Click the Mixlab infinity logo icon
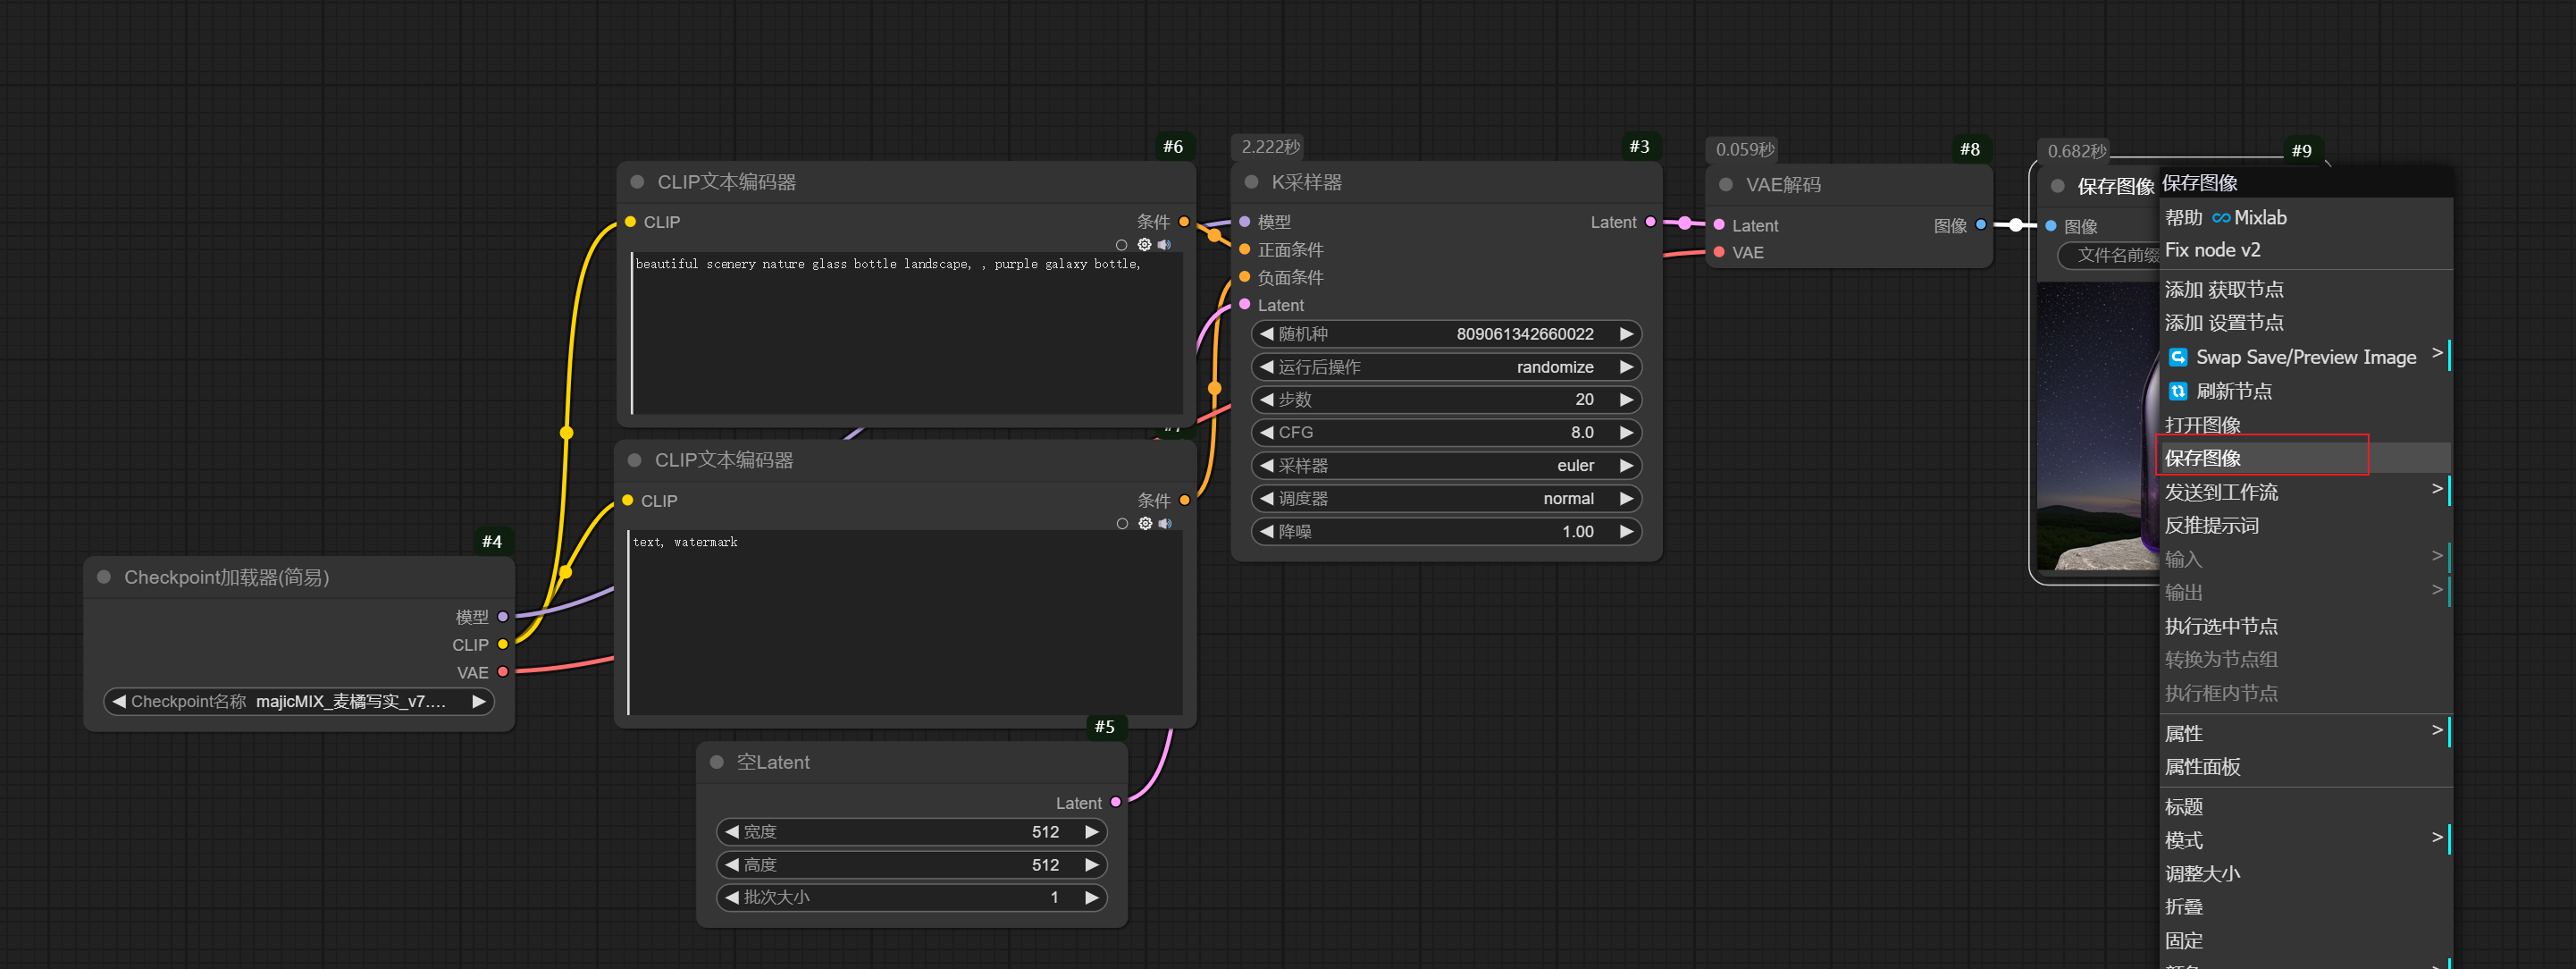Viewport: 2576px width, 969px height. 2220,218
